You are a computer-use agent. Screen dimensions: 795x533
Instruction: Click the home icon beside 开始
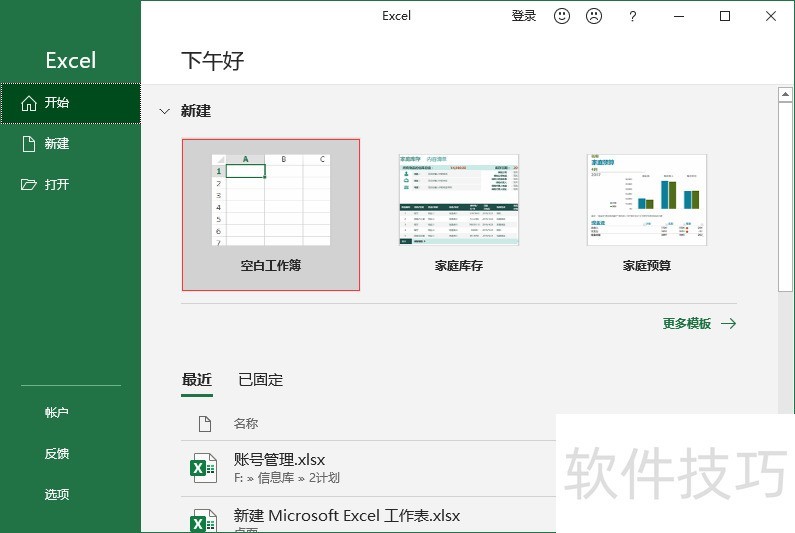coord(29,103)
